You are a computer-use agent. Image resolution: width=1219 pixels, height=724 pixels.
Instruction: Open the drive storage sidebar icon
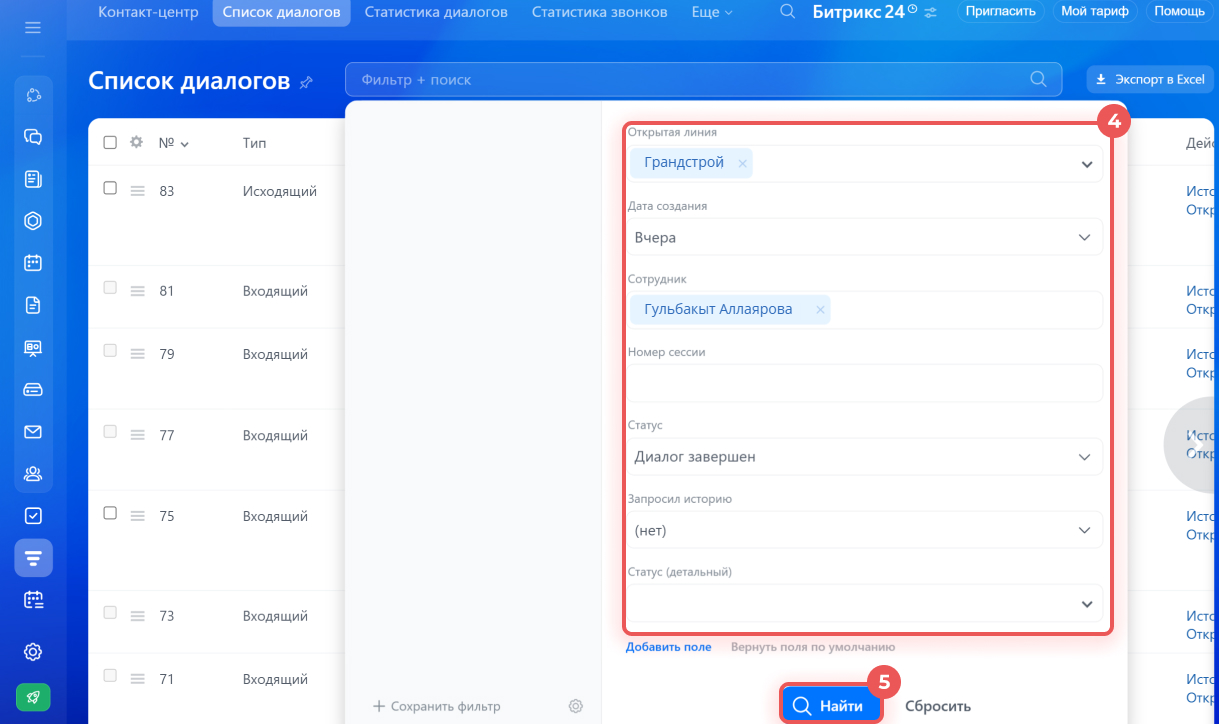[x=33, y=389]
